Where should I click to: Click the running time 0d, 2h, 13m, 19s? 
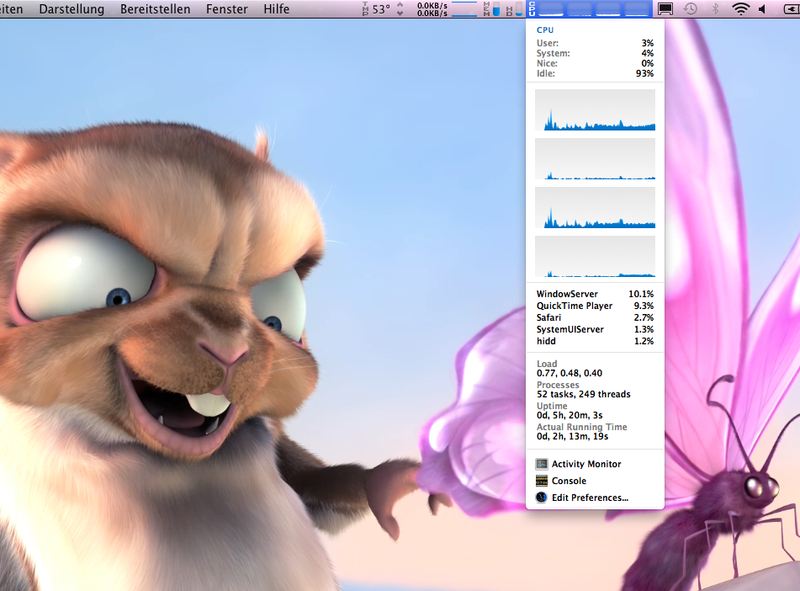[572, 436]
